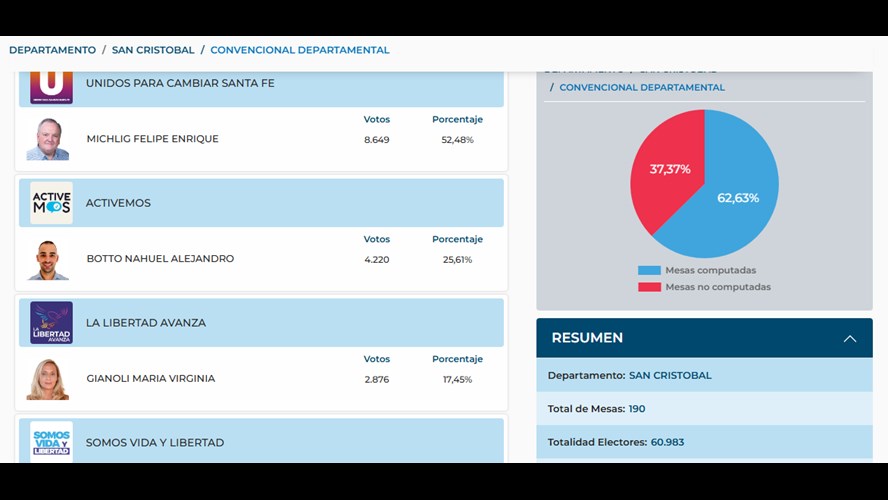The width and height of the screenshot is (888, 500).
Task: Select candidate name MICHLIG FELIPE ENRIQUE
Action: click(152, 139)
